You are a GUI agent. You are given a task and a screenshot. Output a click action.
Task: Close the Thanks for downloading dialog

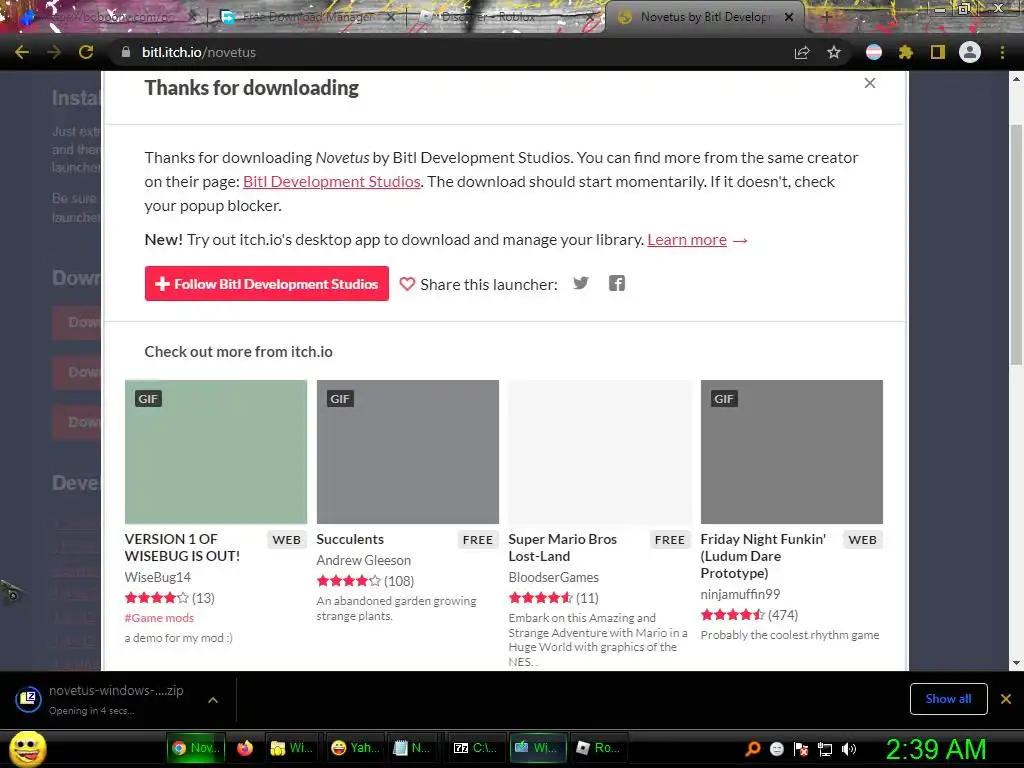[x=870, y=83]
